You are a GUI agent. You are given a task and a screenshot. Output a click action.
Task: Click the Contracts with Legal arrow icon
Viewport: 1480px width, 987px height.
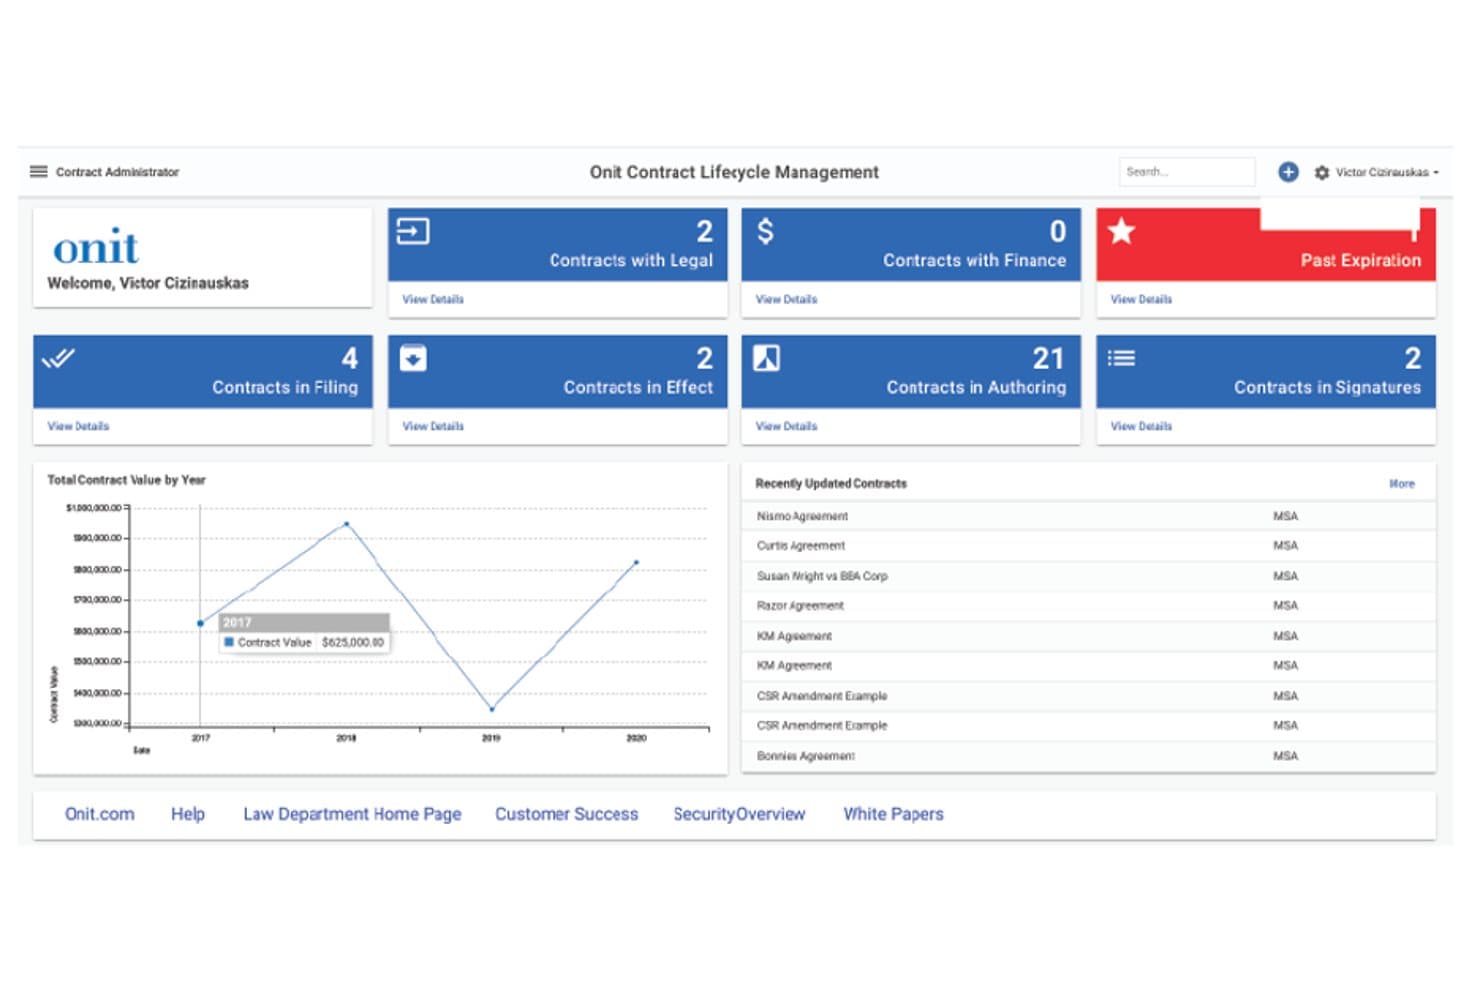pyautogui.click(x=413, y=232)
